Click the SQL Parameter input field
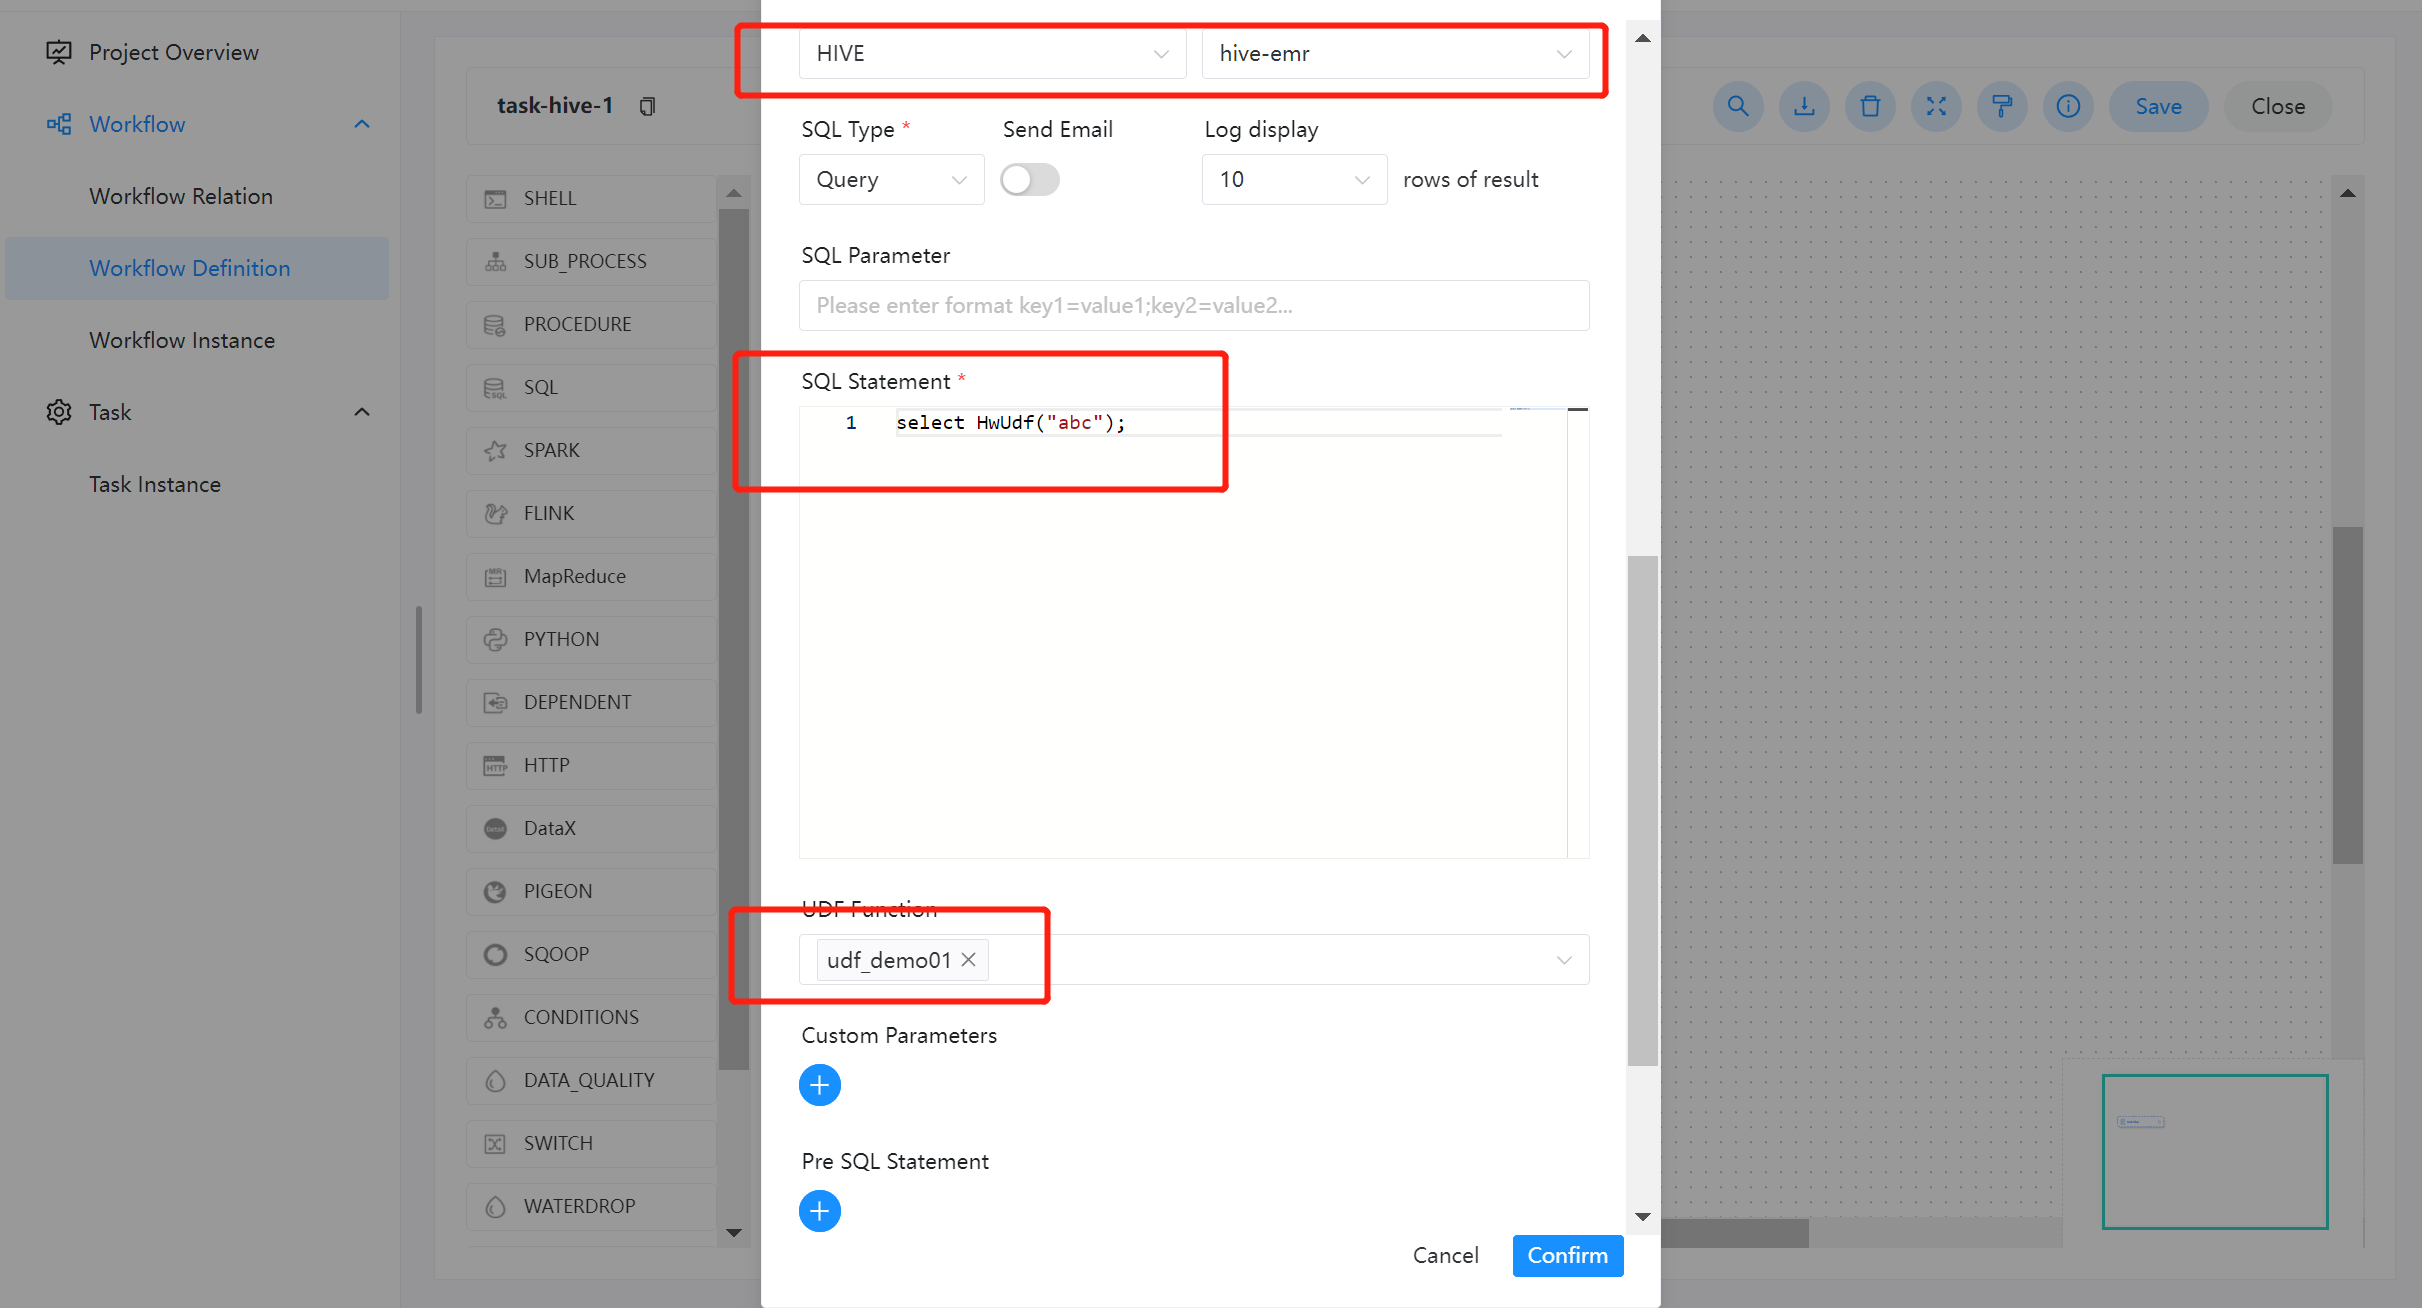The height and width of the screenshot is (1308, 2422). (x=1193, y=306)
